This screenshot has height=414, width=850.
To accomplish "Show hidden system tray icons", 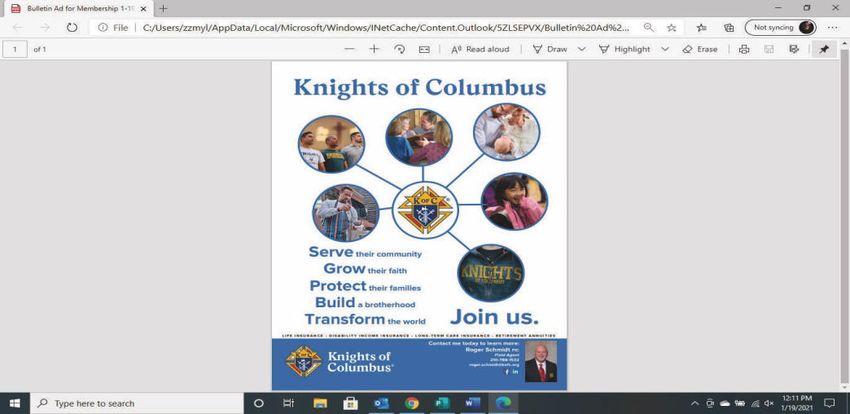I will coord(695,403).
